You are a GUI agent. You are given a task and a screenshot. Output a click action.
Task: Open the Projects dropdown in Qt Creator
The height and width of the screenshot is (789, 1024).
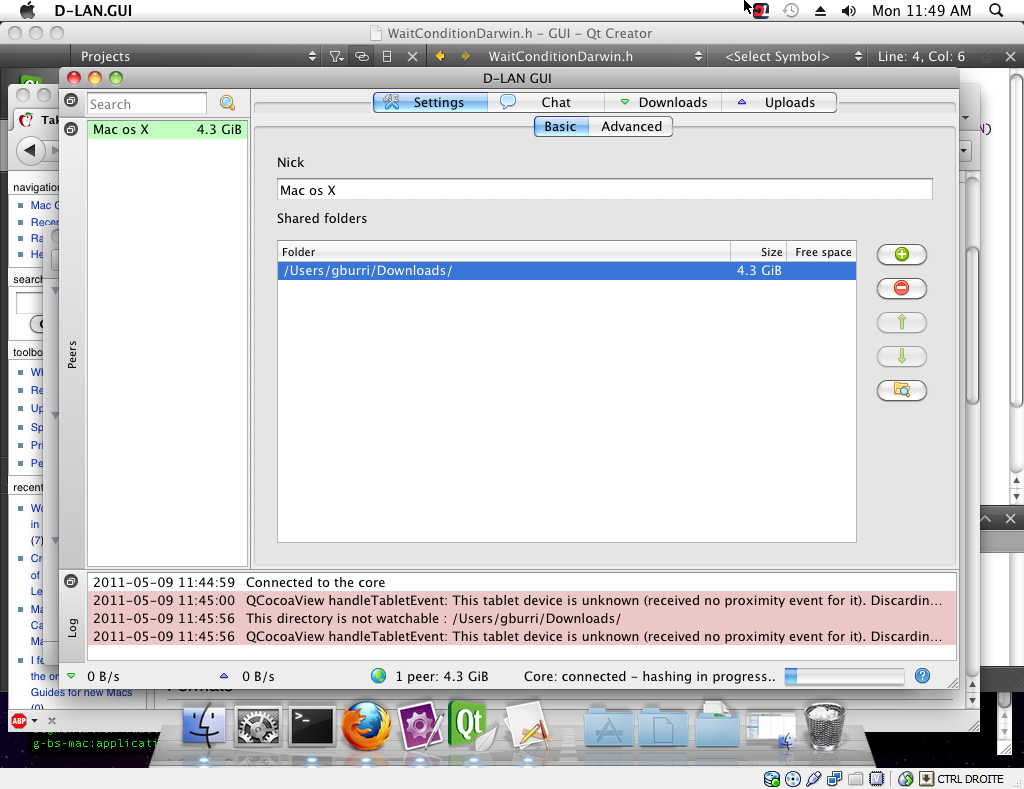pos(197,56)
